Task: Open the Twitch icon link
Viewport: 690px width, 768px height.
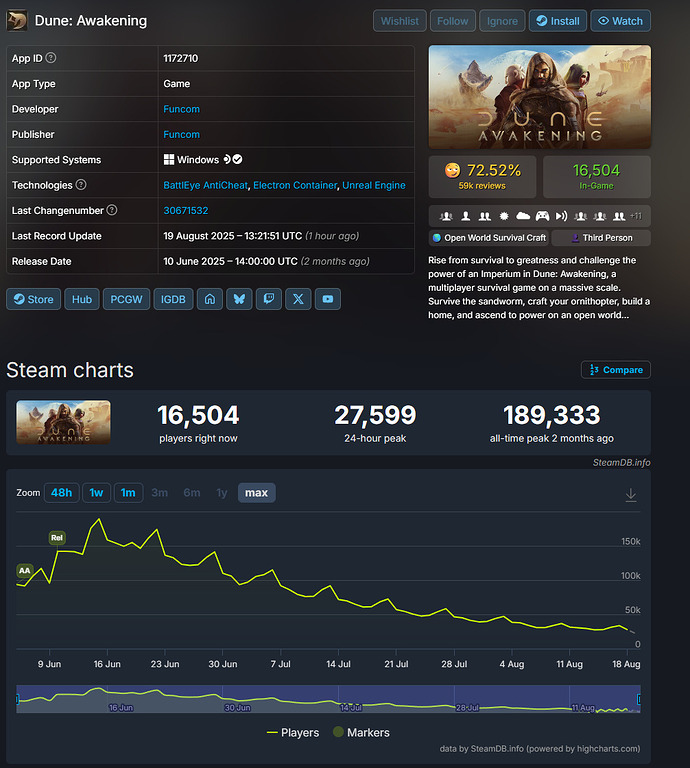Action: [268, 299]
